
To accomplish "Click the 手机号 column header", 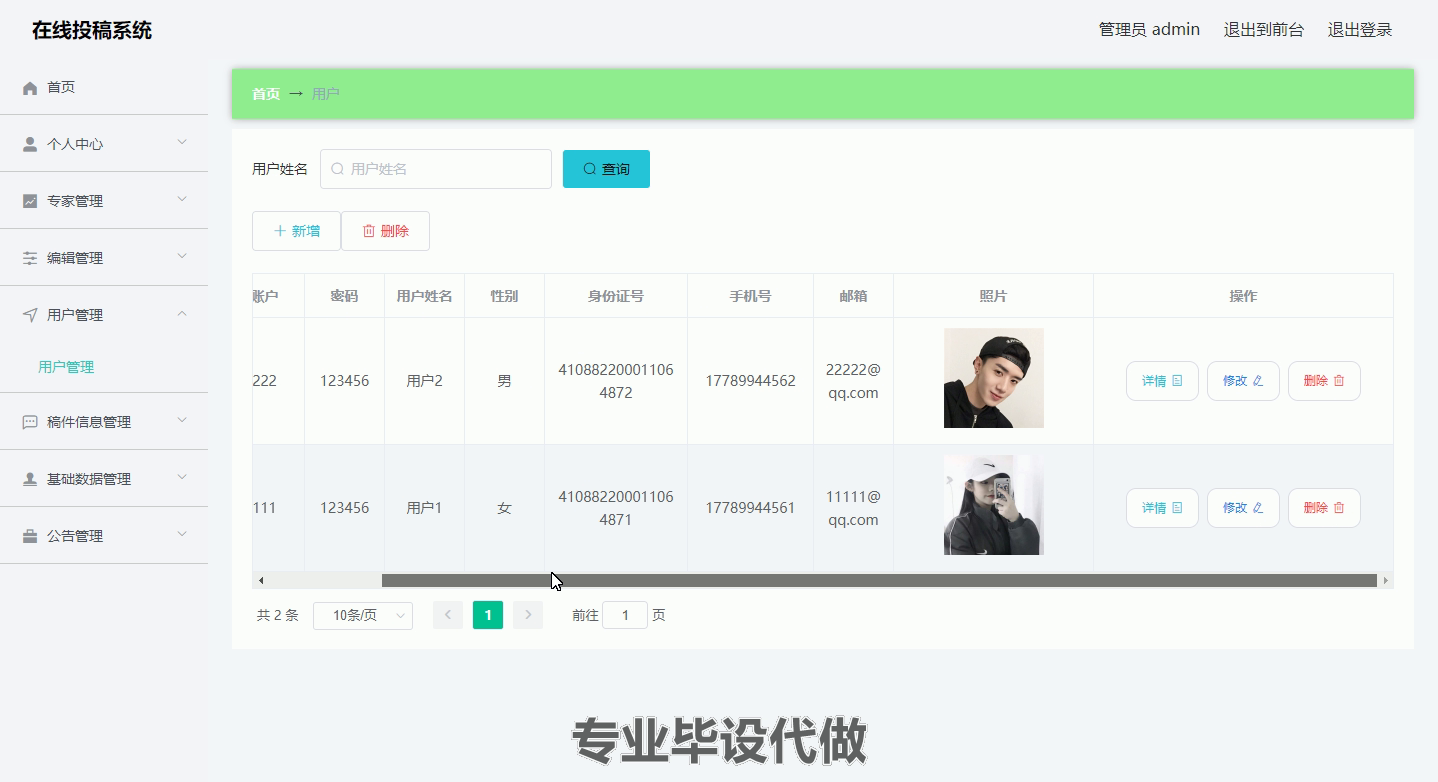I will coord(750,296).
